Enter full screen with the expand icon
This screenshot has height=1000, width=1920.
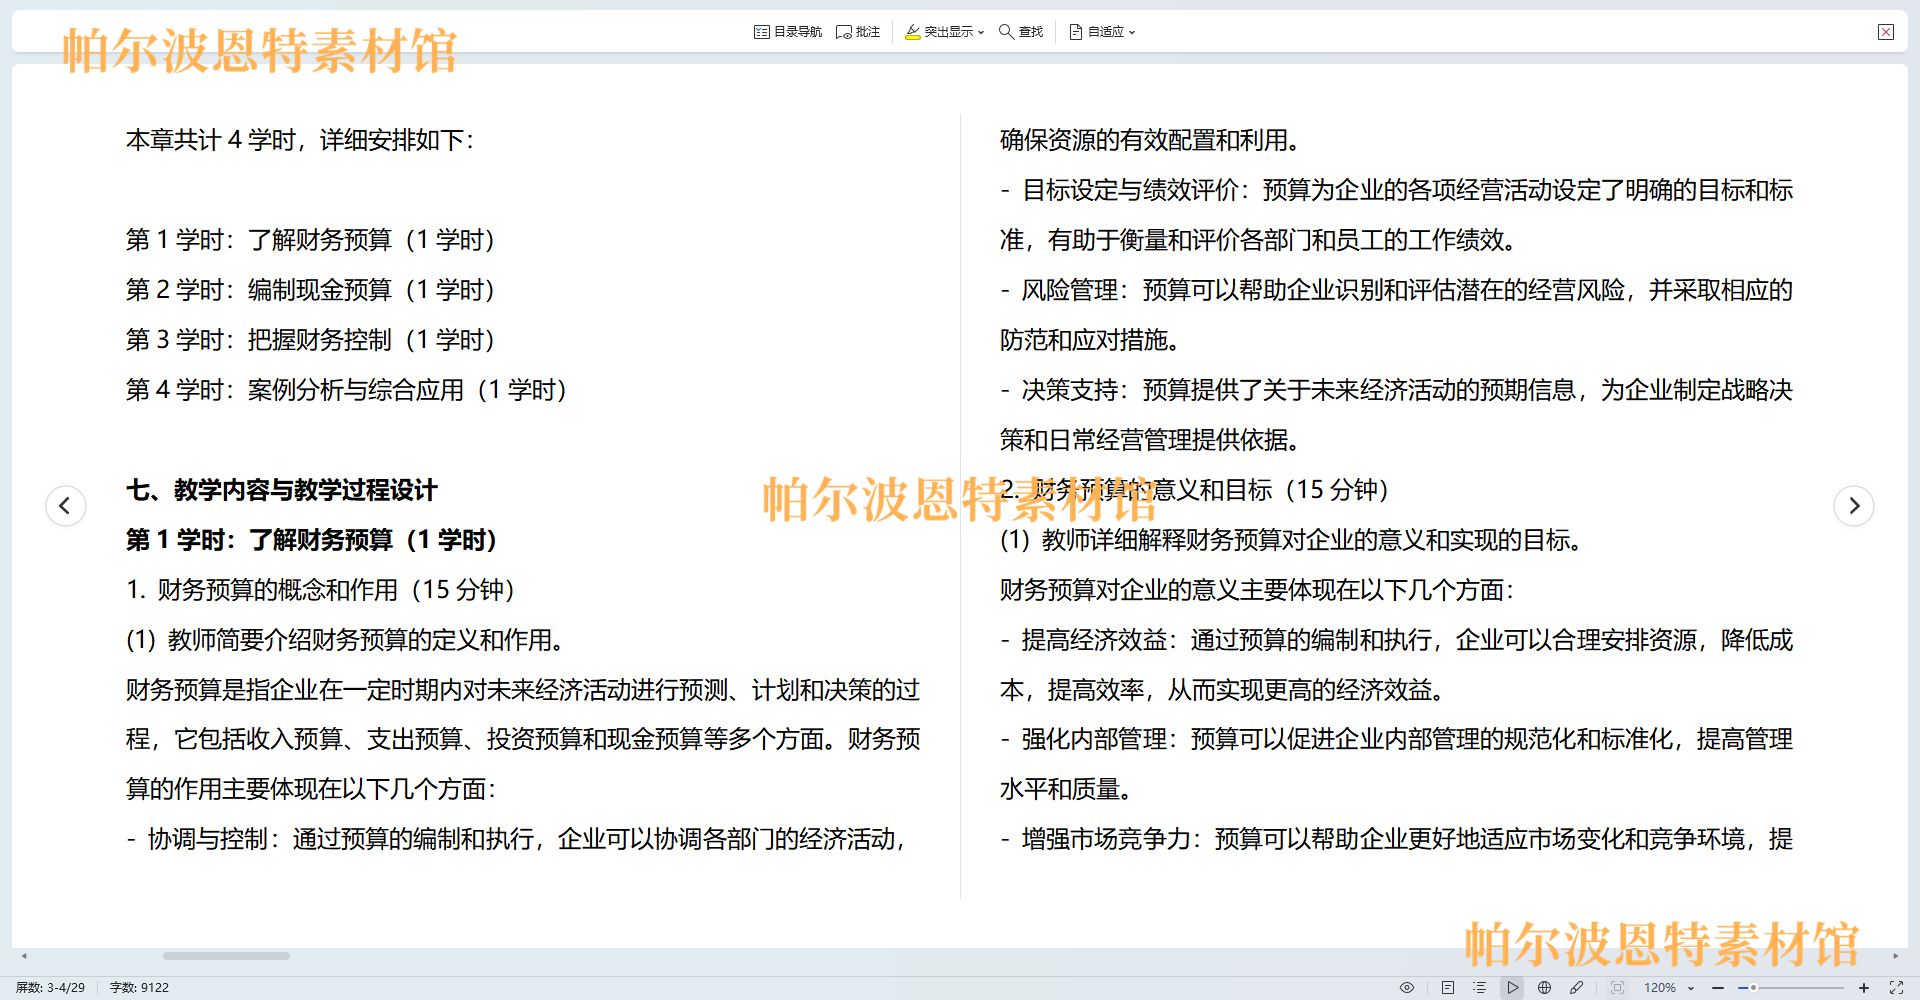pyautogui.click(x=1896, y=987)
